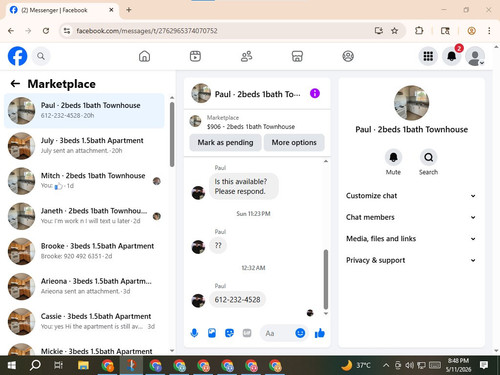Open the browser three-dot menu

[489, 31]
